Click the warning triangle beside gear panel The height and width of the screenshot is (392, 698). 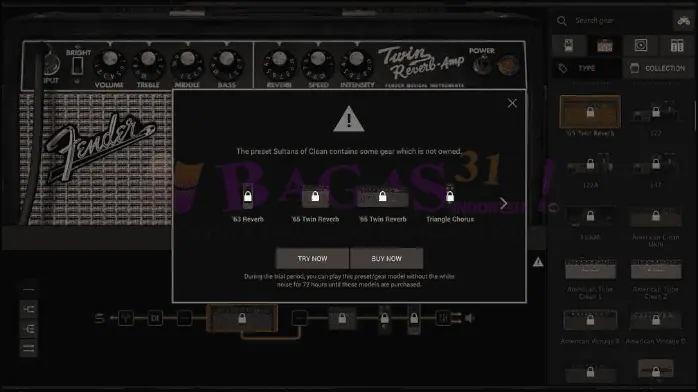(538, 262)
